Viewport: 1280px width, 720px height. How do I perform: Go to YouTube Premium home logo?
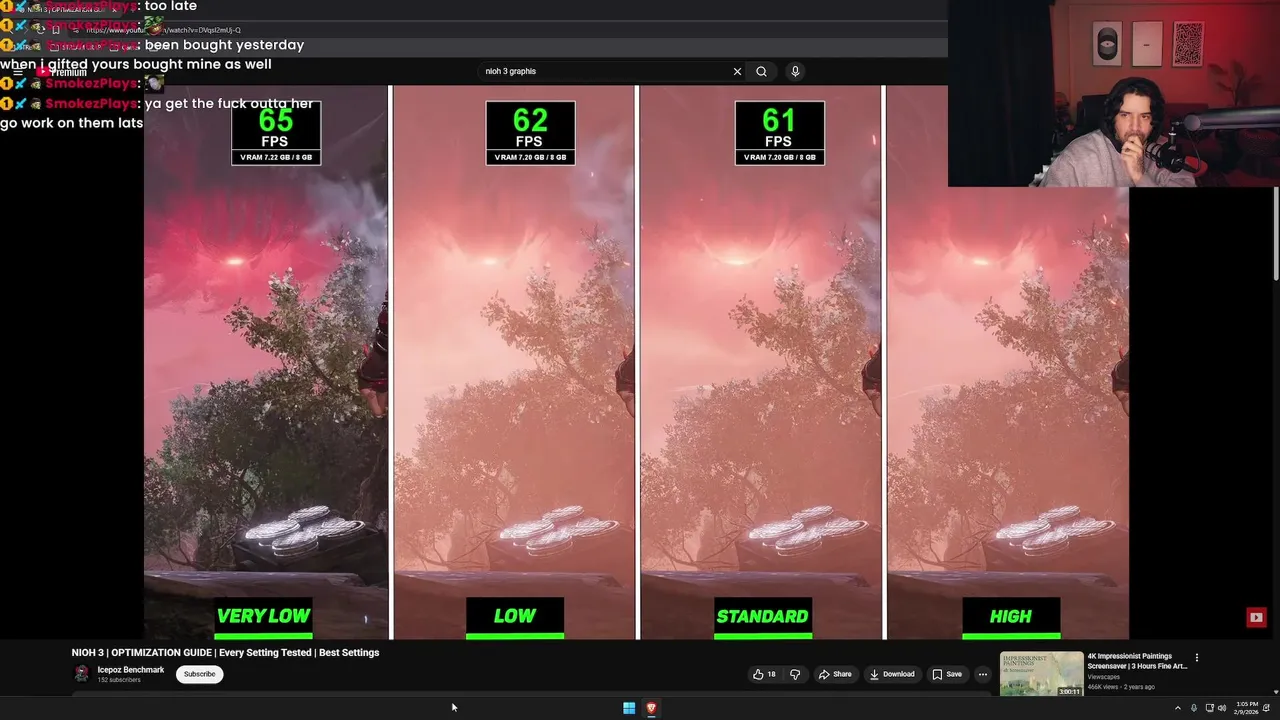pos(62,72)
